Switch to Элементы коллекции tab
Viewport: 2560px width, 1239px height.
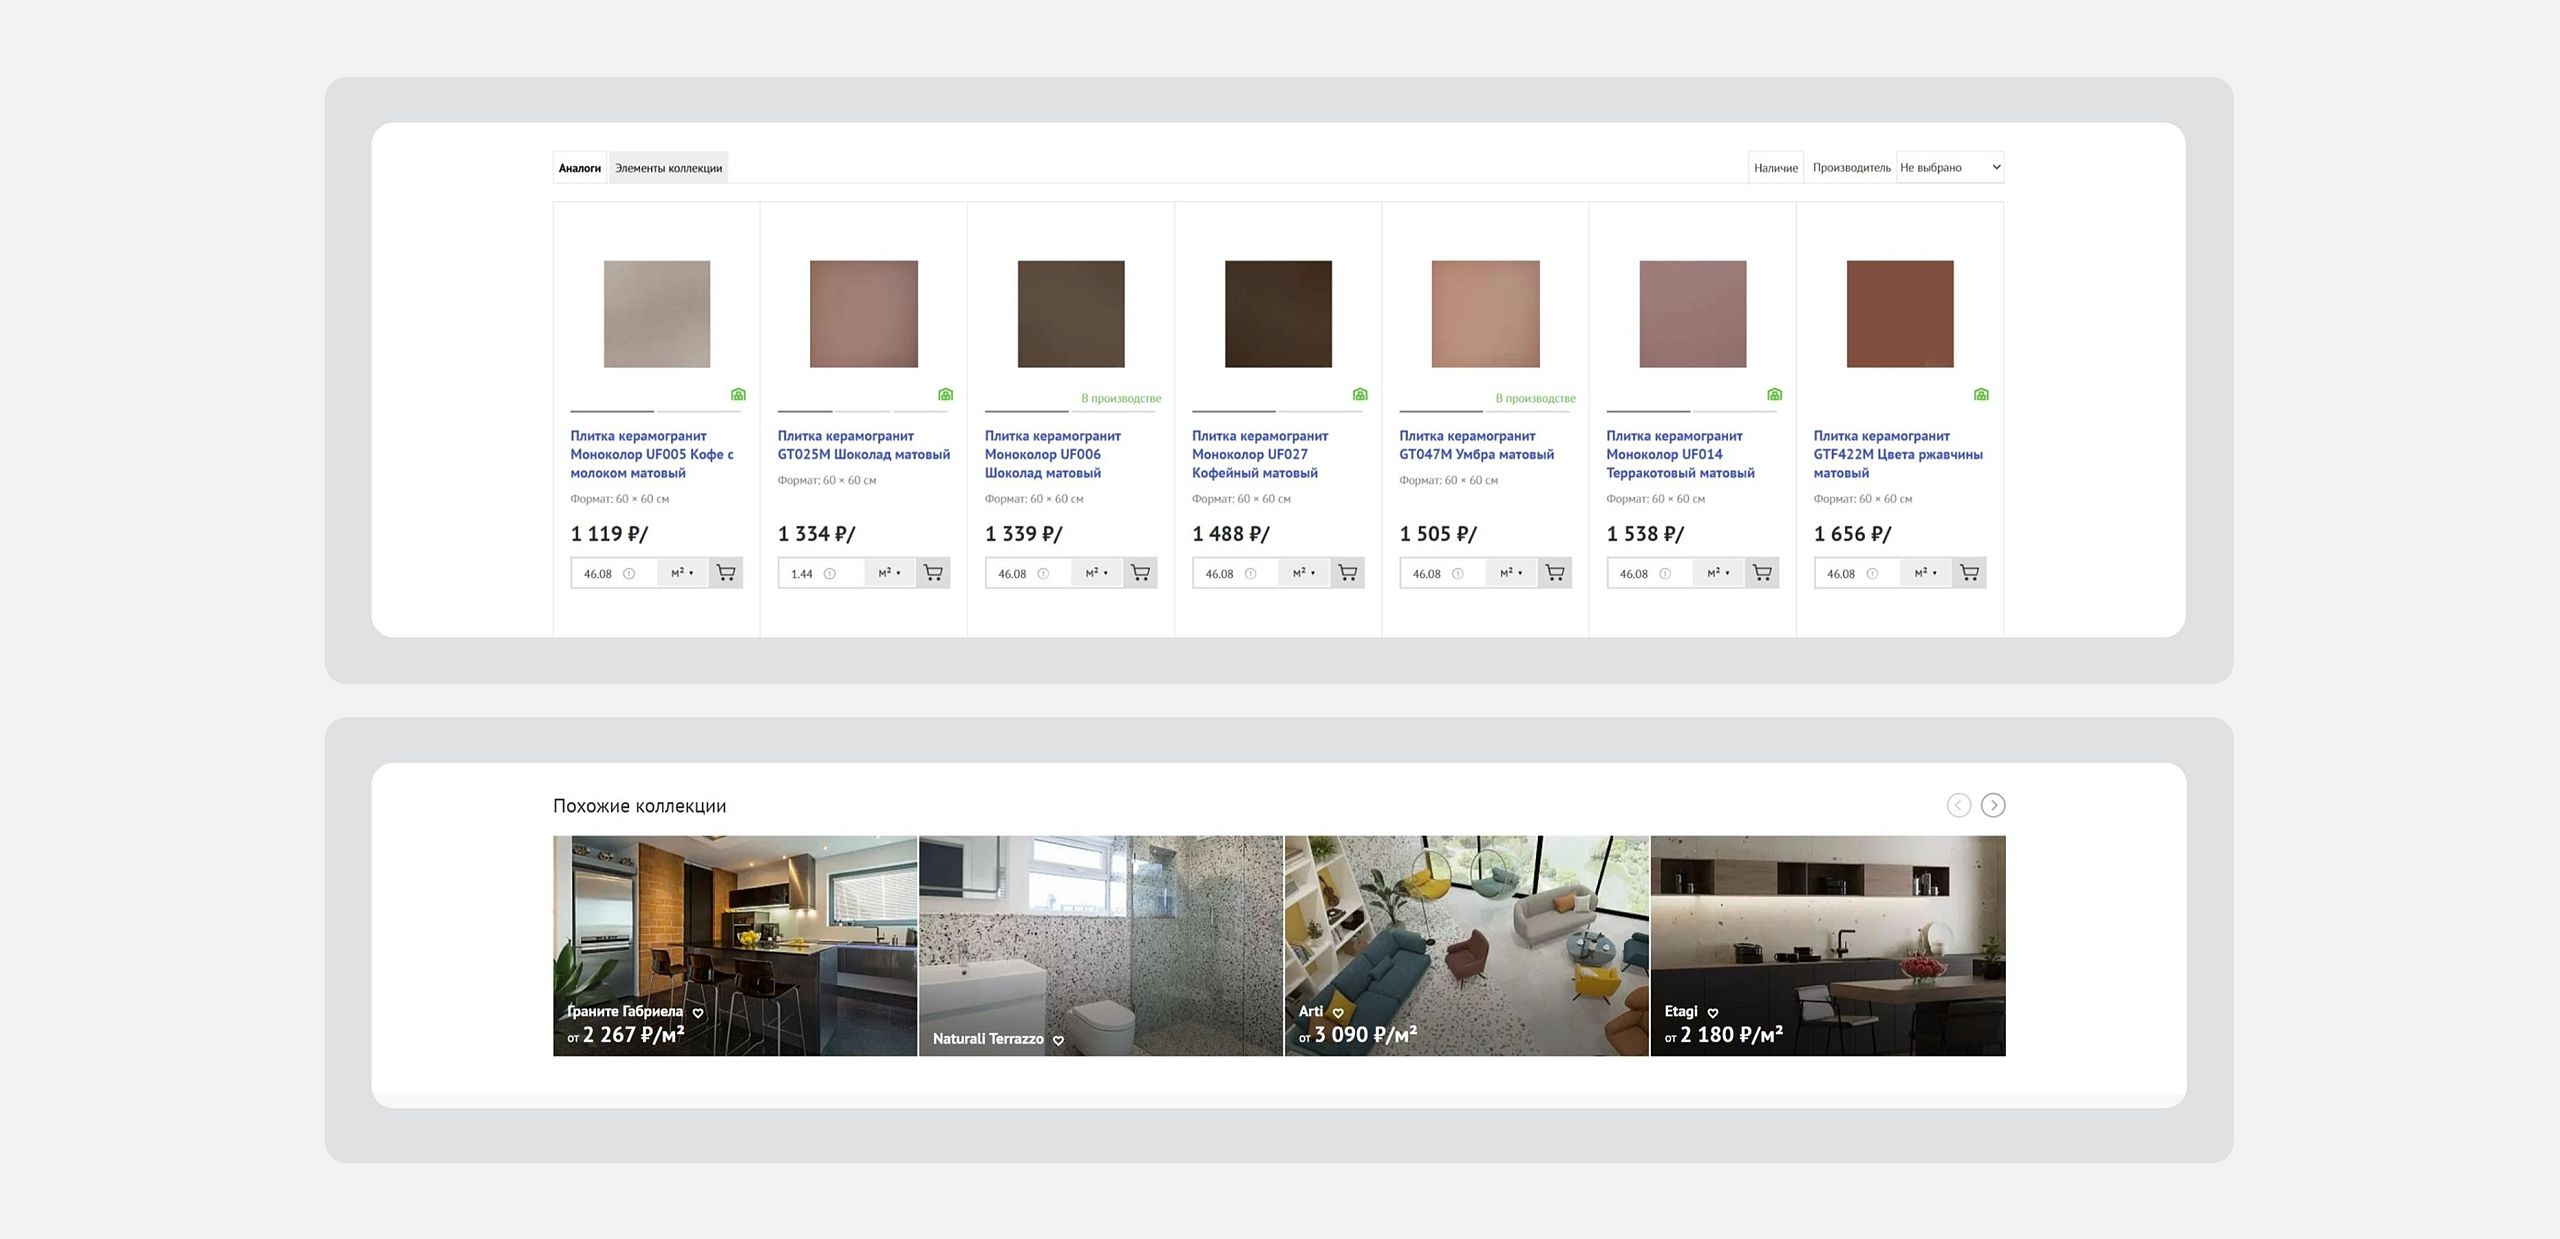[668, 168]
